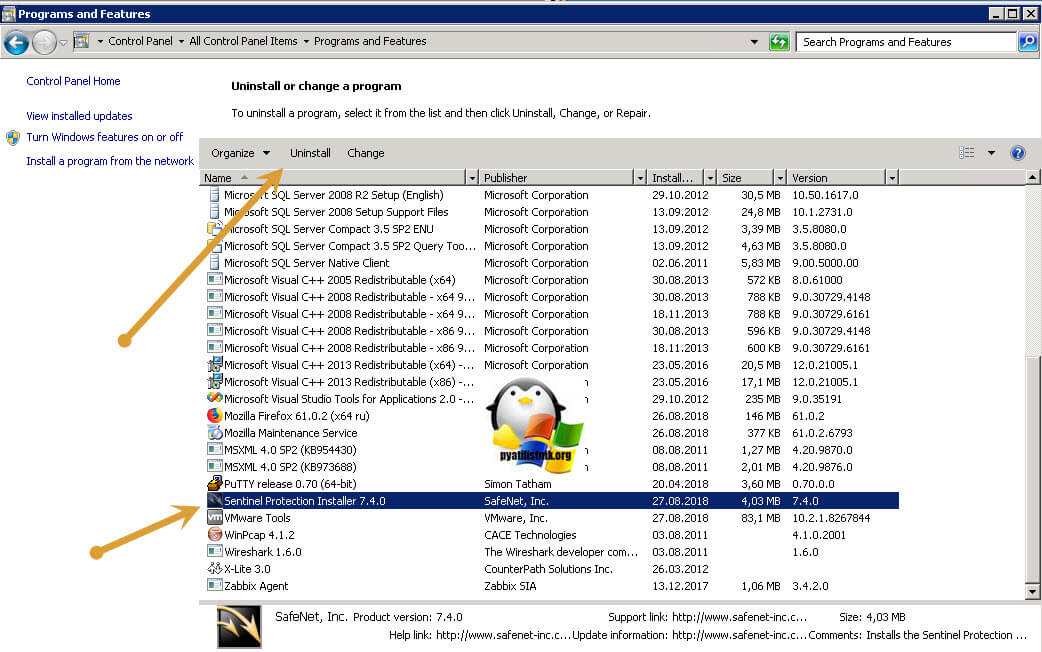Click the SQL Server Native Client icon
The width and height of the screenshot is (1042, 652).
tap(214, 263)
